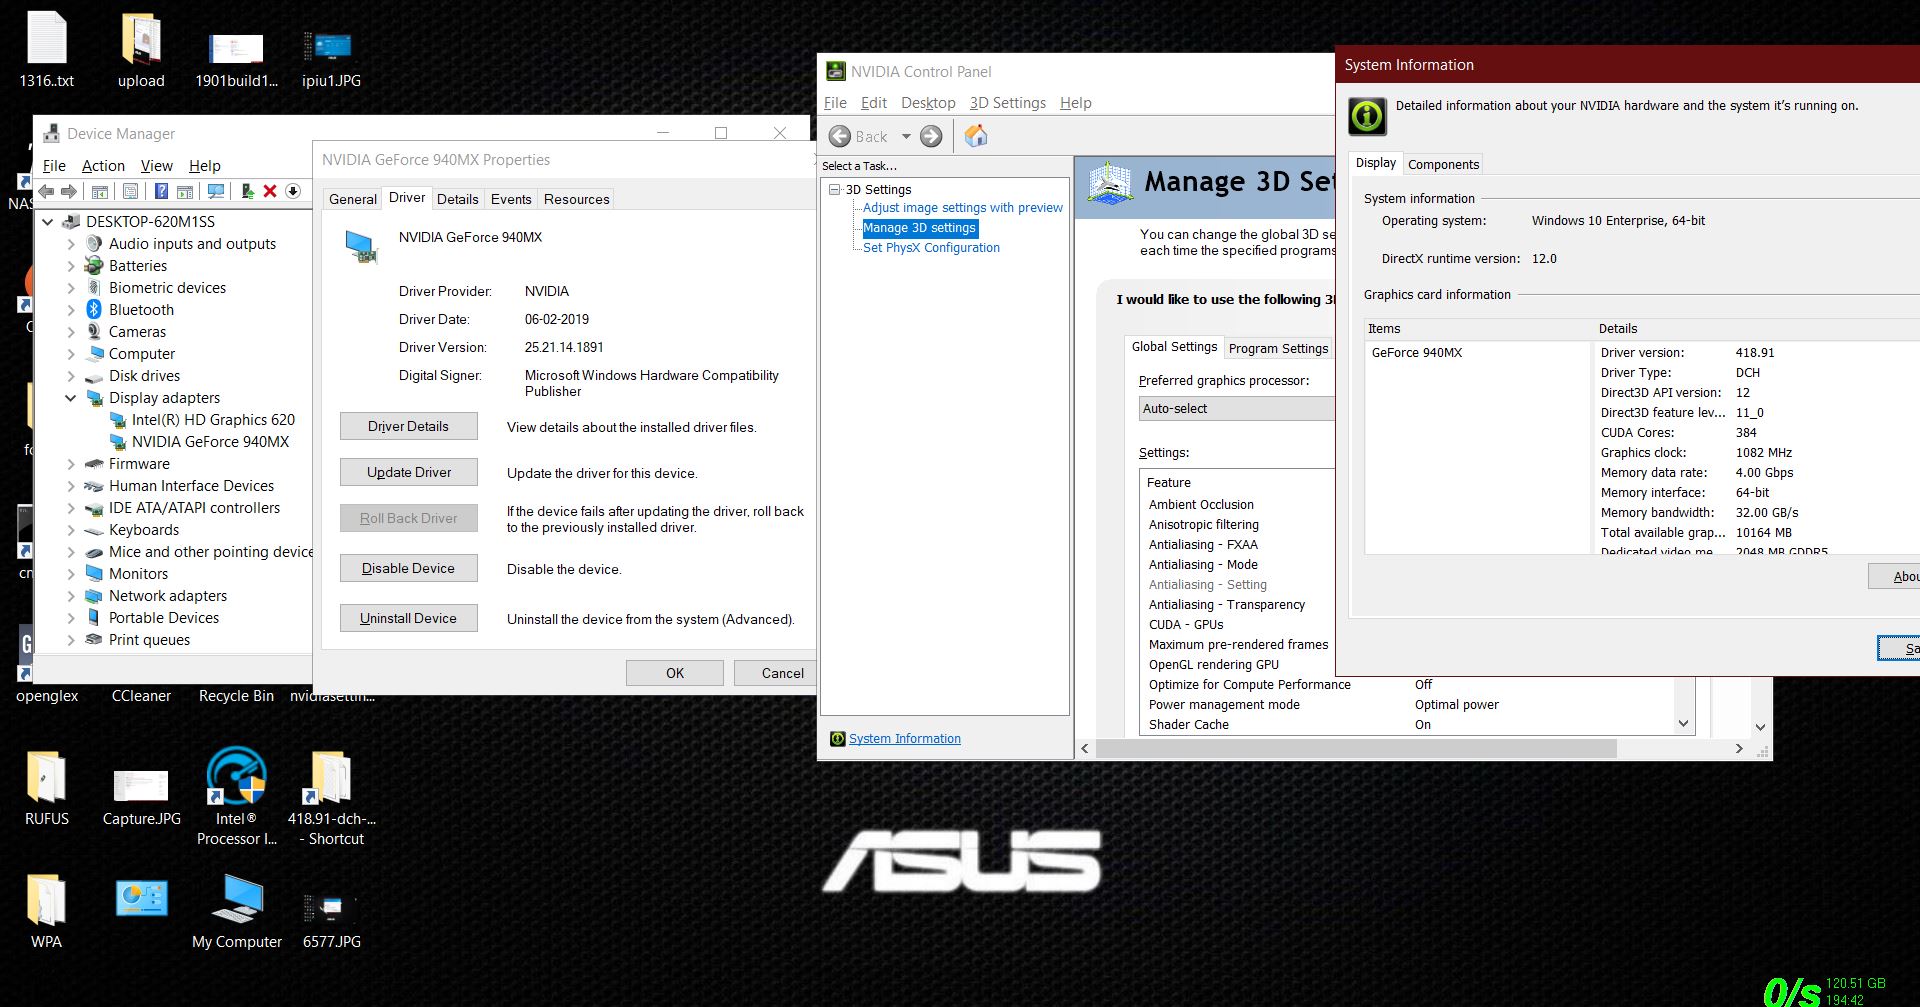Open Device Manager help via question mark icon

[161, 192]
